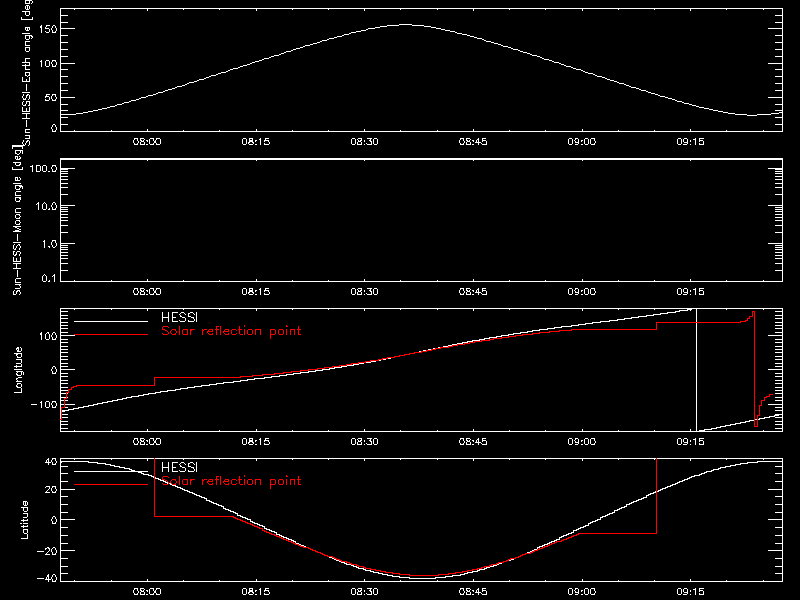Click tick '1.0' on Moon angle axis
The height and width of the screenshot is (600, 800).
pos(49,244)
